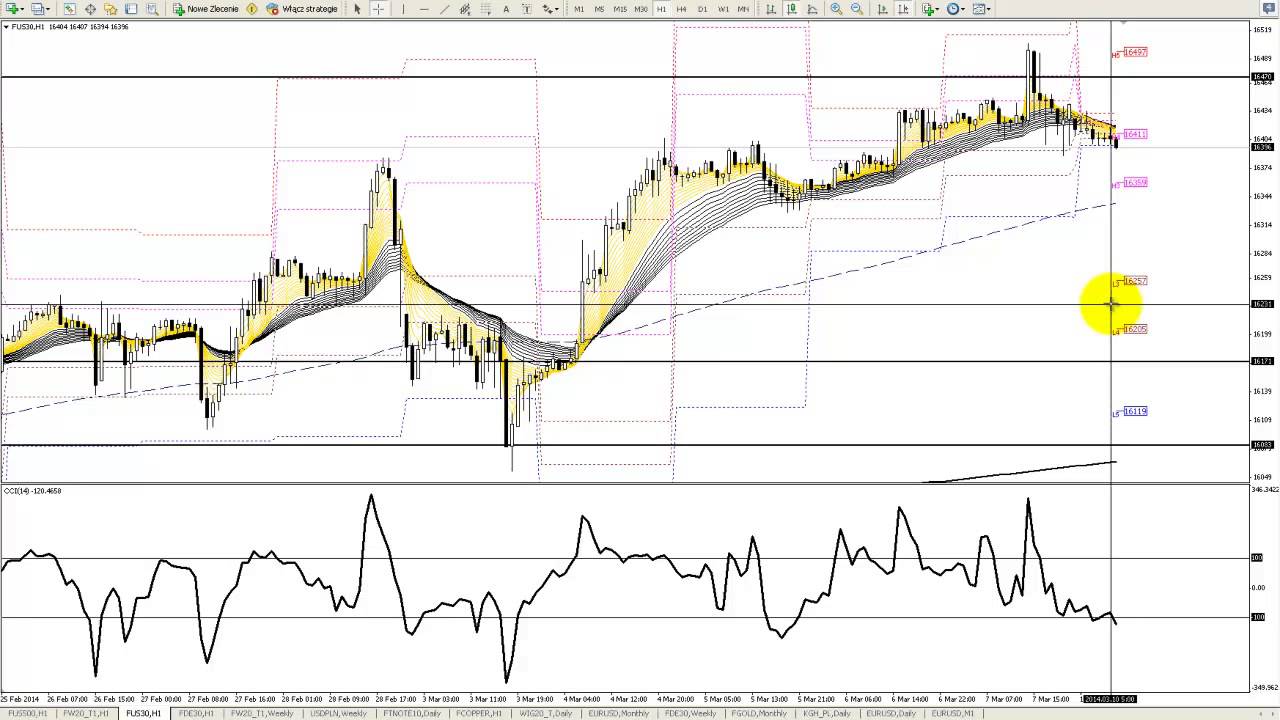Open the WIG20_T,Daily chart tab

545,713
